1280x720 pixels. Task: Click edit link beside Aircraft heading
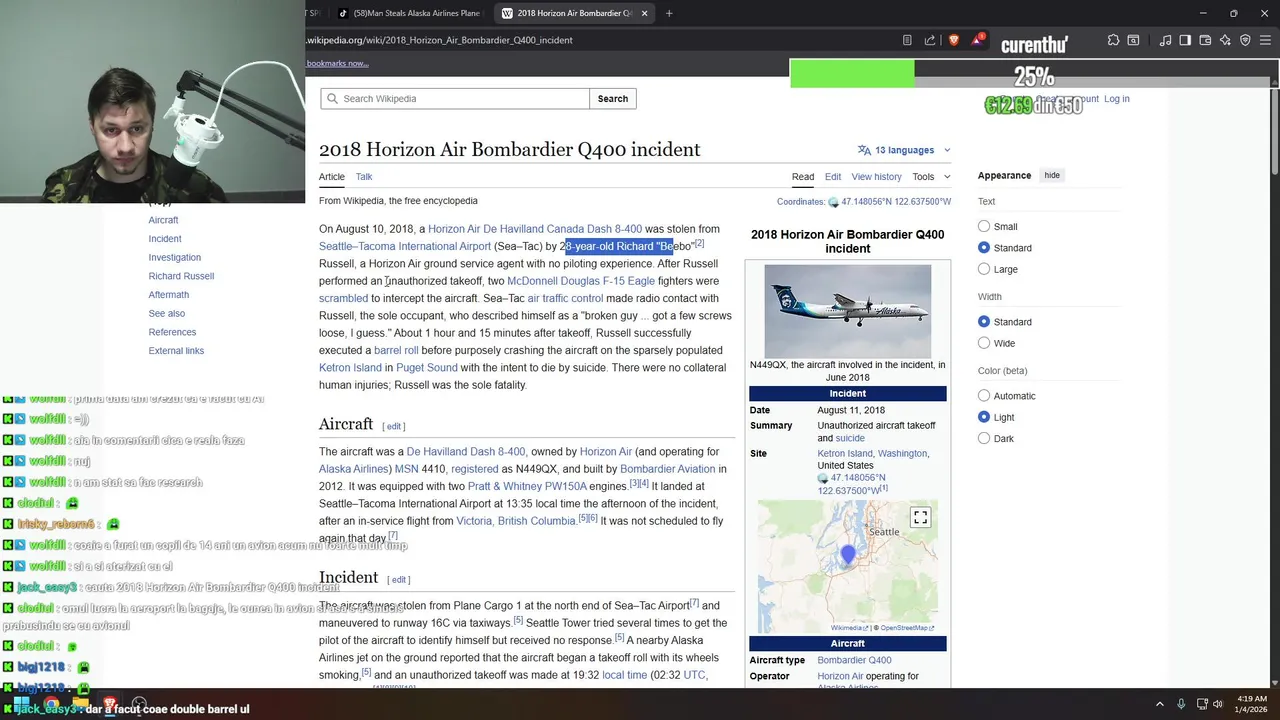pyautogui.click(x=394, y=426)
